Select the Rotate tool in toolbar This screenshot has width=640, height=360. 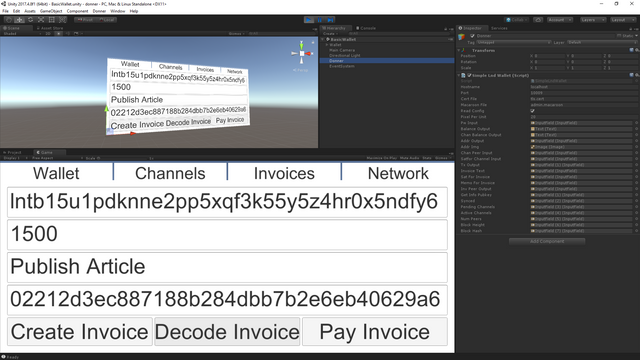coord(30,20)
